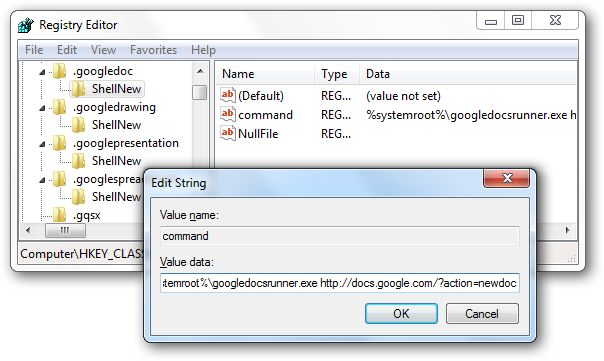Screen dimensions: 604x361
Task: Click the string icon beside NullFile
Action: pyautogui.click(x=228, y=133)
